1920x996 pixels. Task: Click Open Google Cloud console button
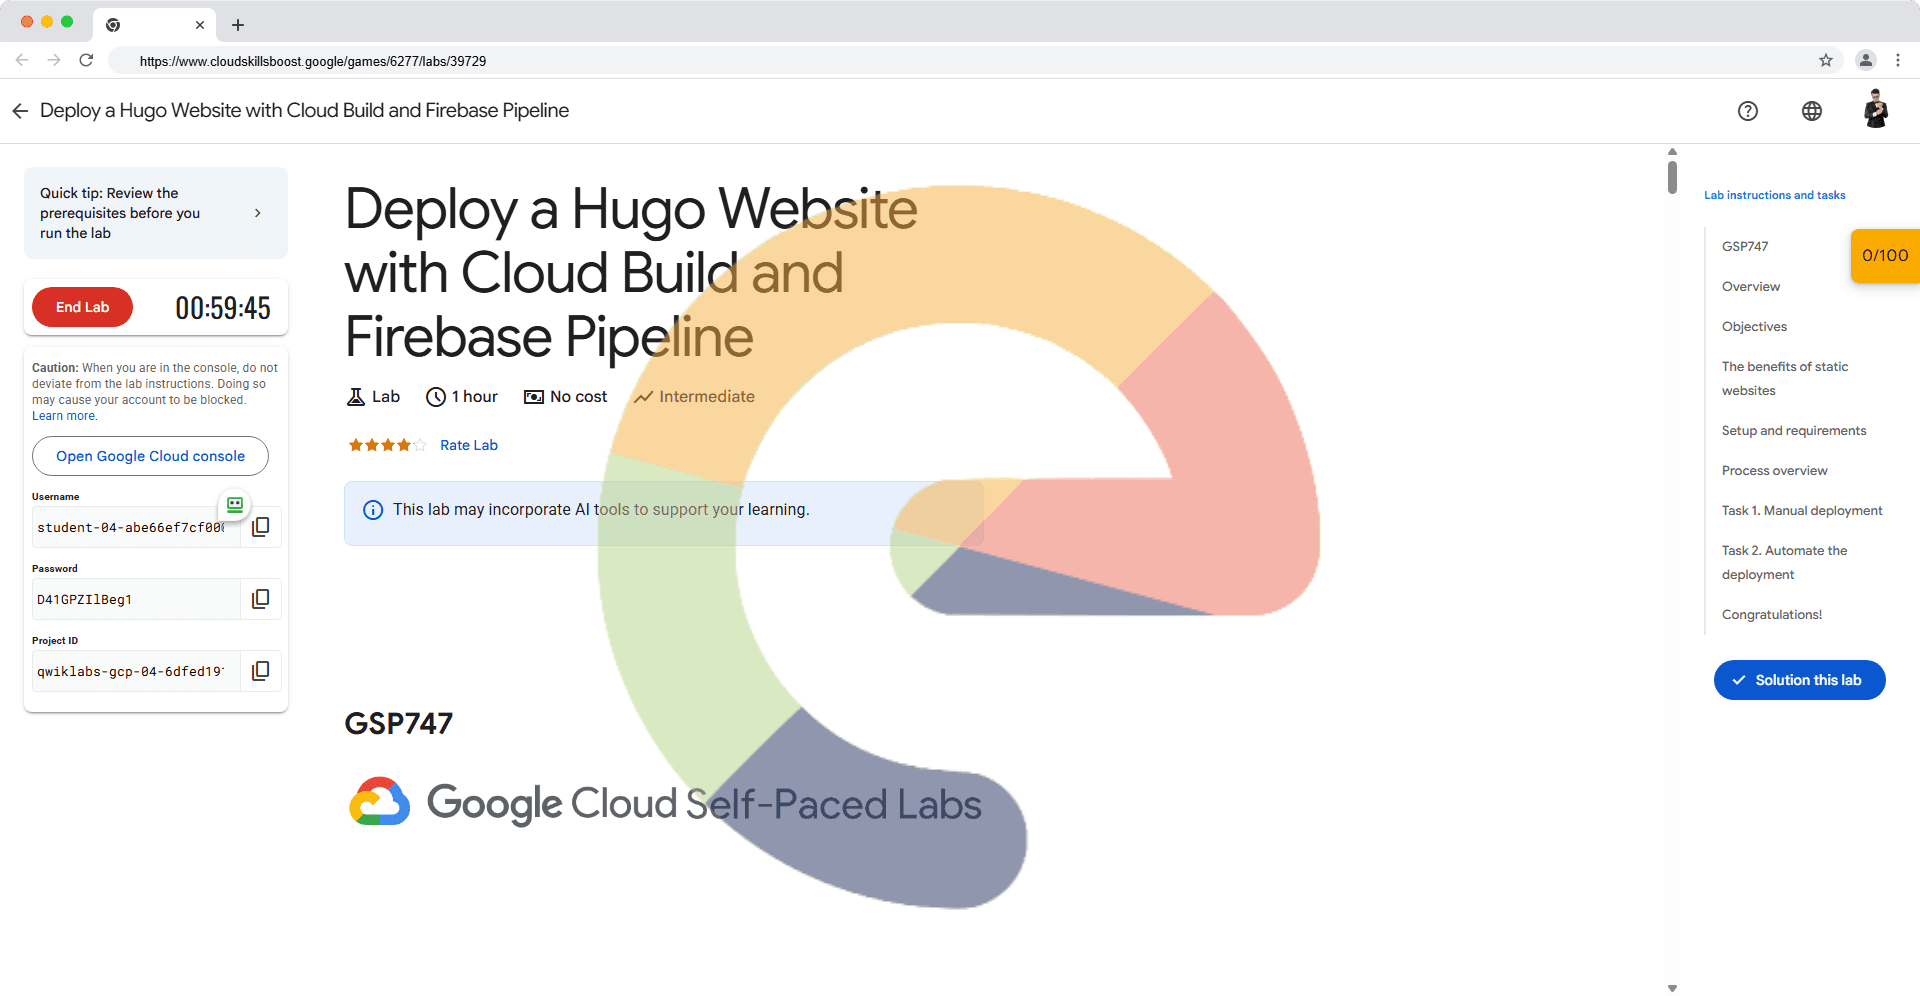click(x=150, y=456)
